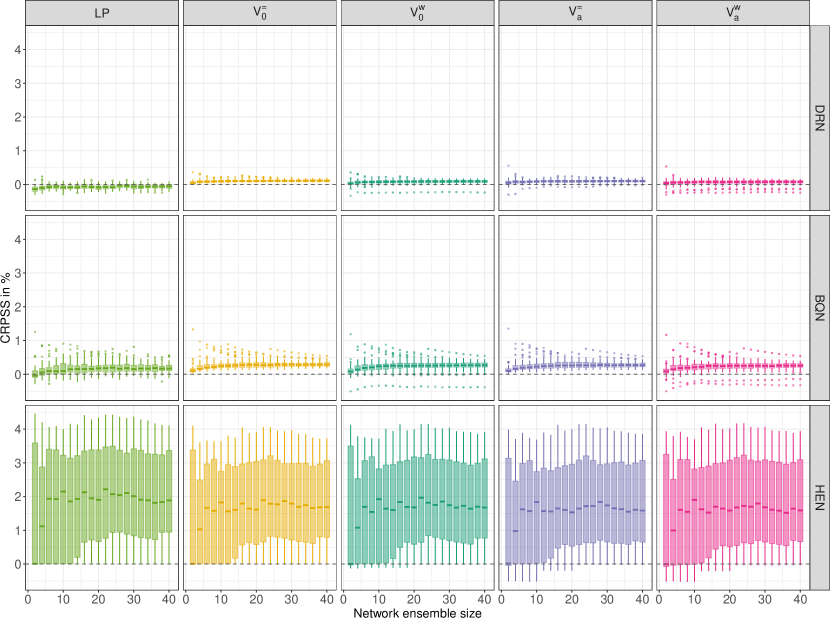
Task: Click the V0 w column header
Action: pyautogui.click(x=417, y=13)
